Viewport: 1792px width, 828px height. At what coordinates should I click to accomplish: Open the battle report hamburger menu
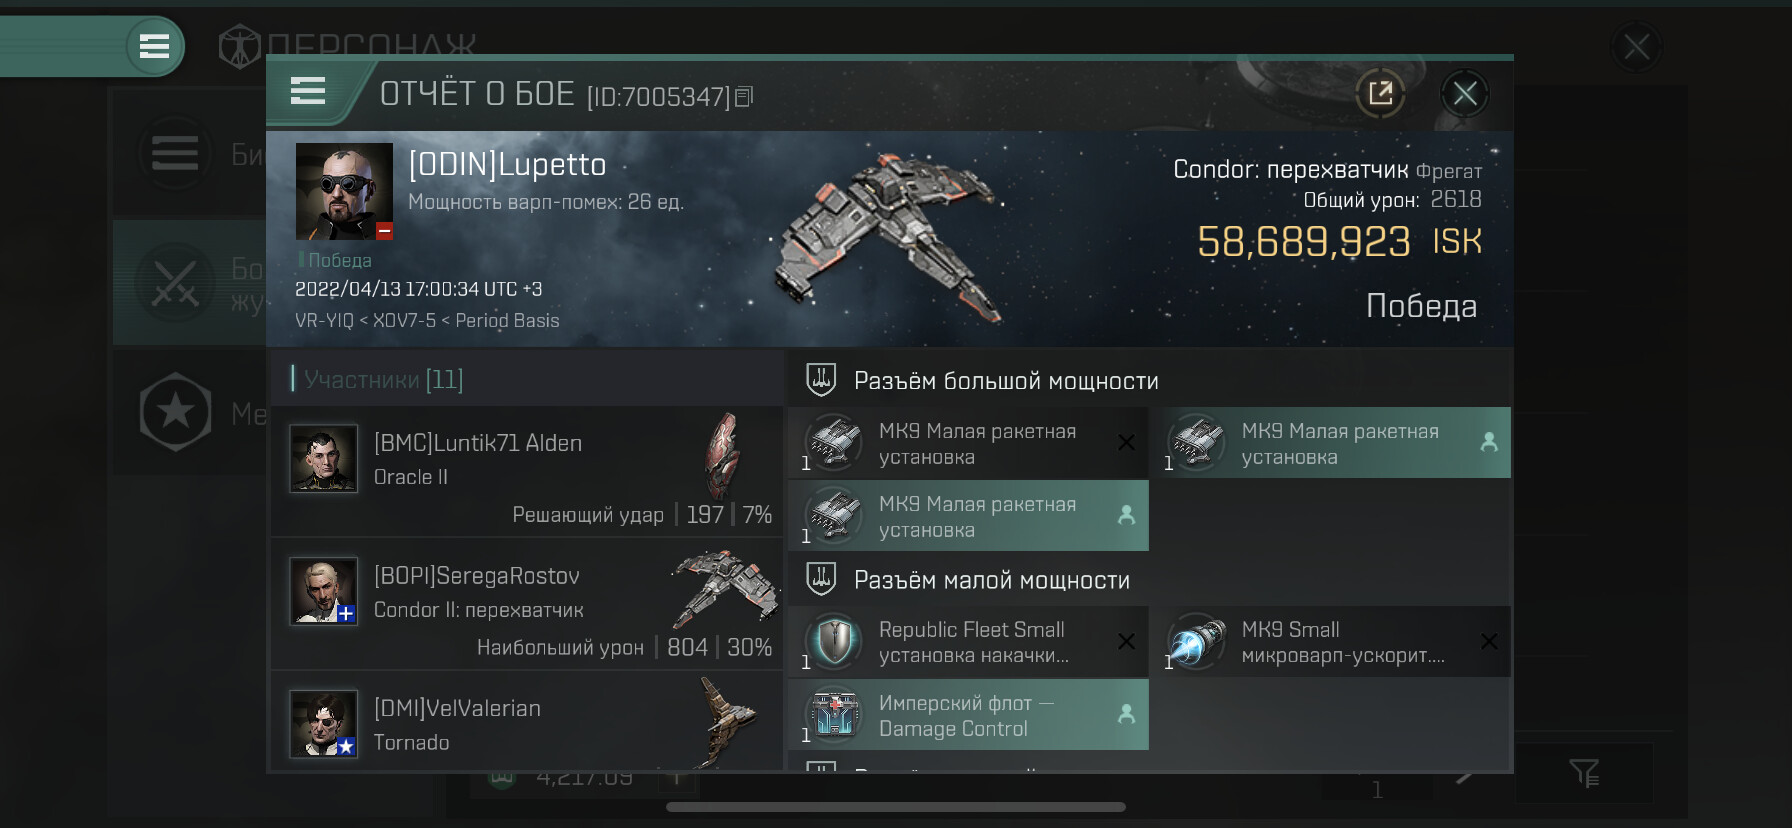[x=308, y=92]
